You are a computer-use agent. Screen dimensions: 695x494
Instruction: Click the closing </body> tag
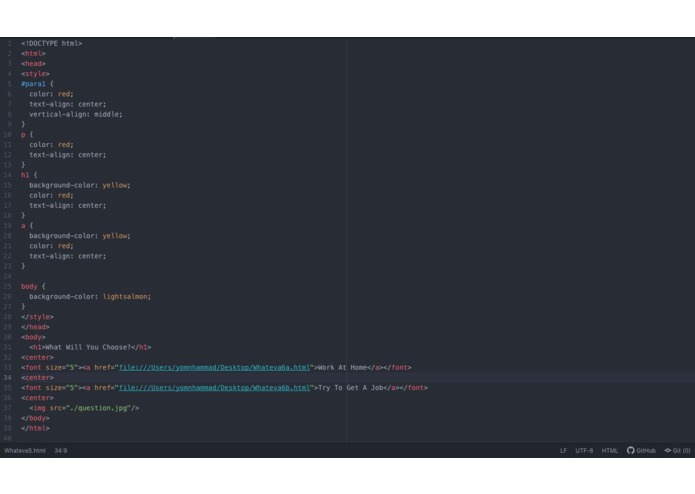point(35,418)
